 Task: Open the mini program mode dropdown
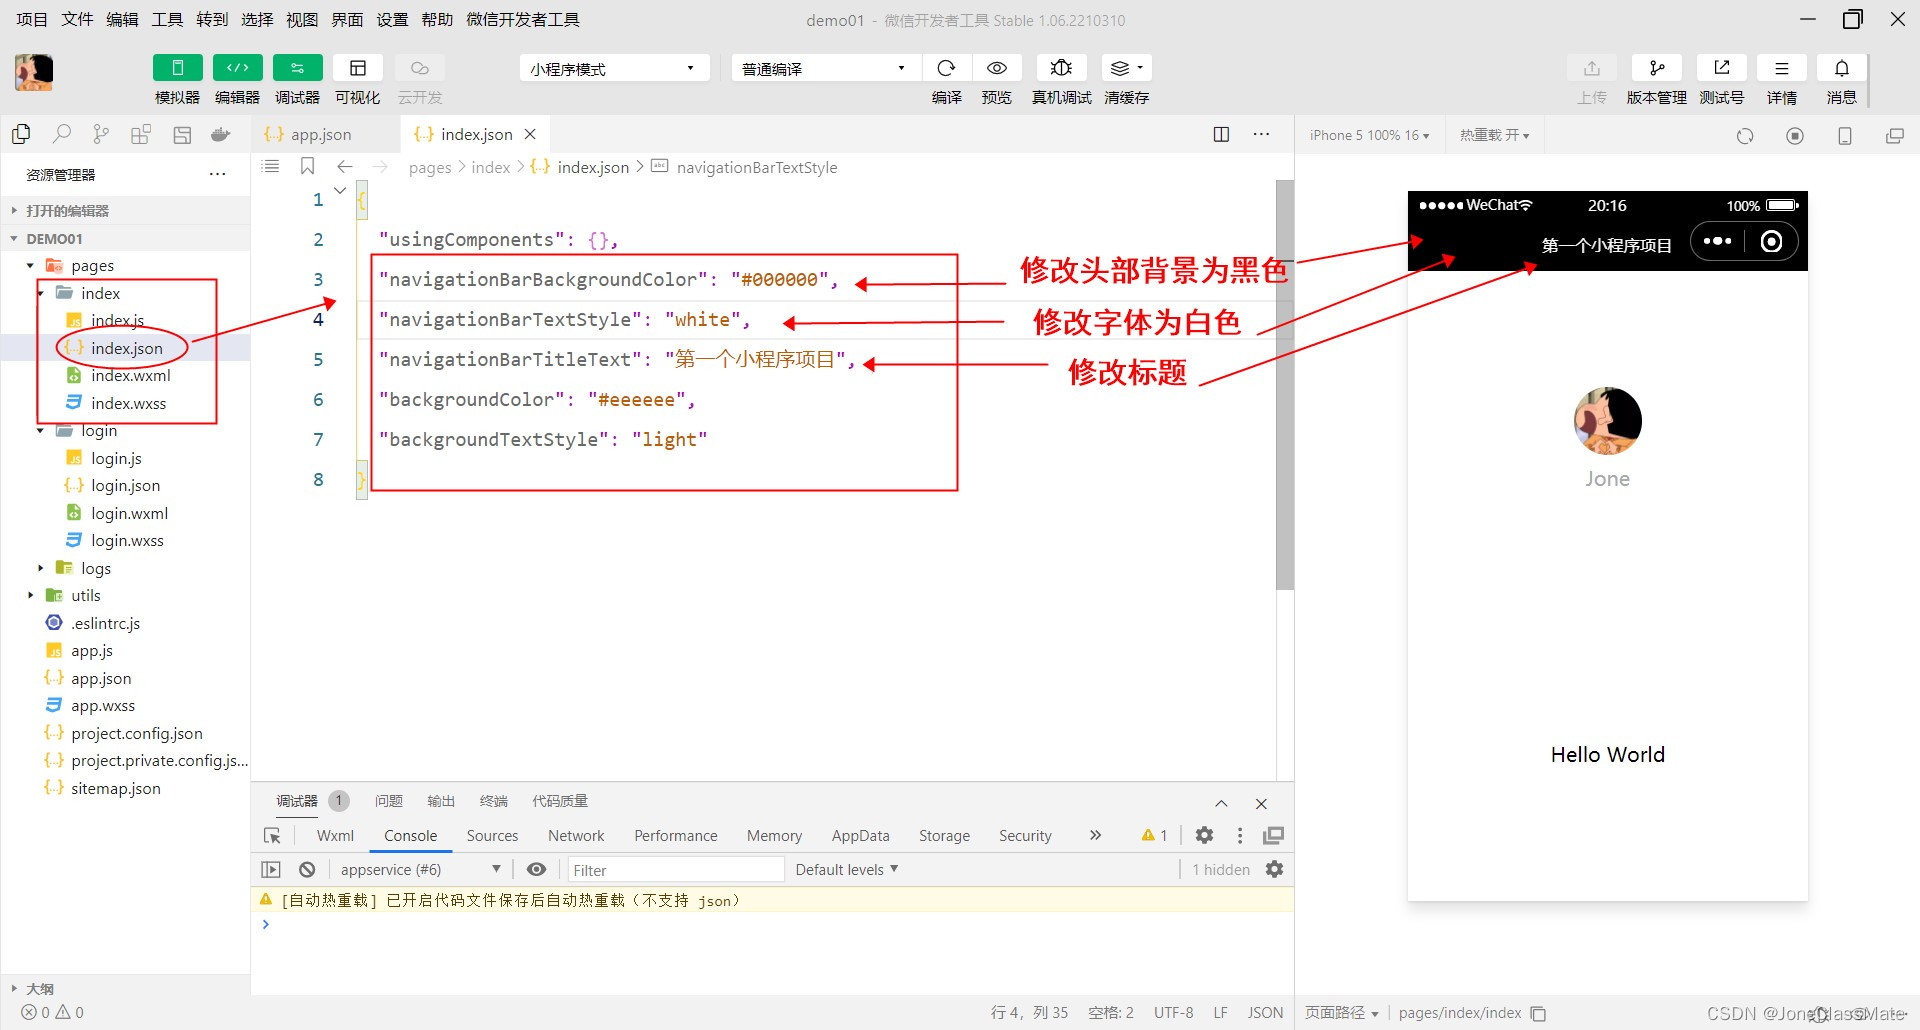pyautogui.click(x=614, y=68)
